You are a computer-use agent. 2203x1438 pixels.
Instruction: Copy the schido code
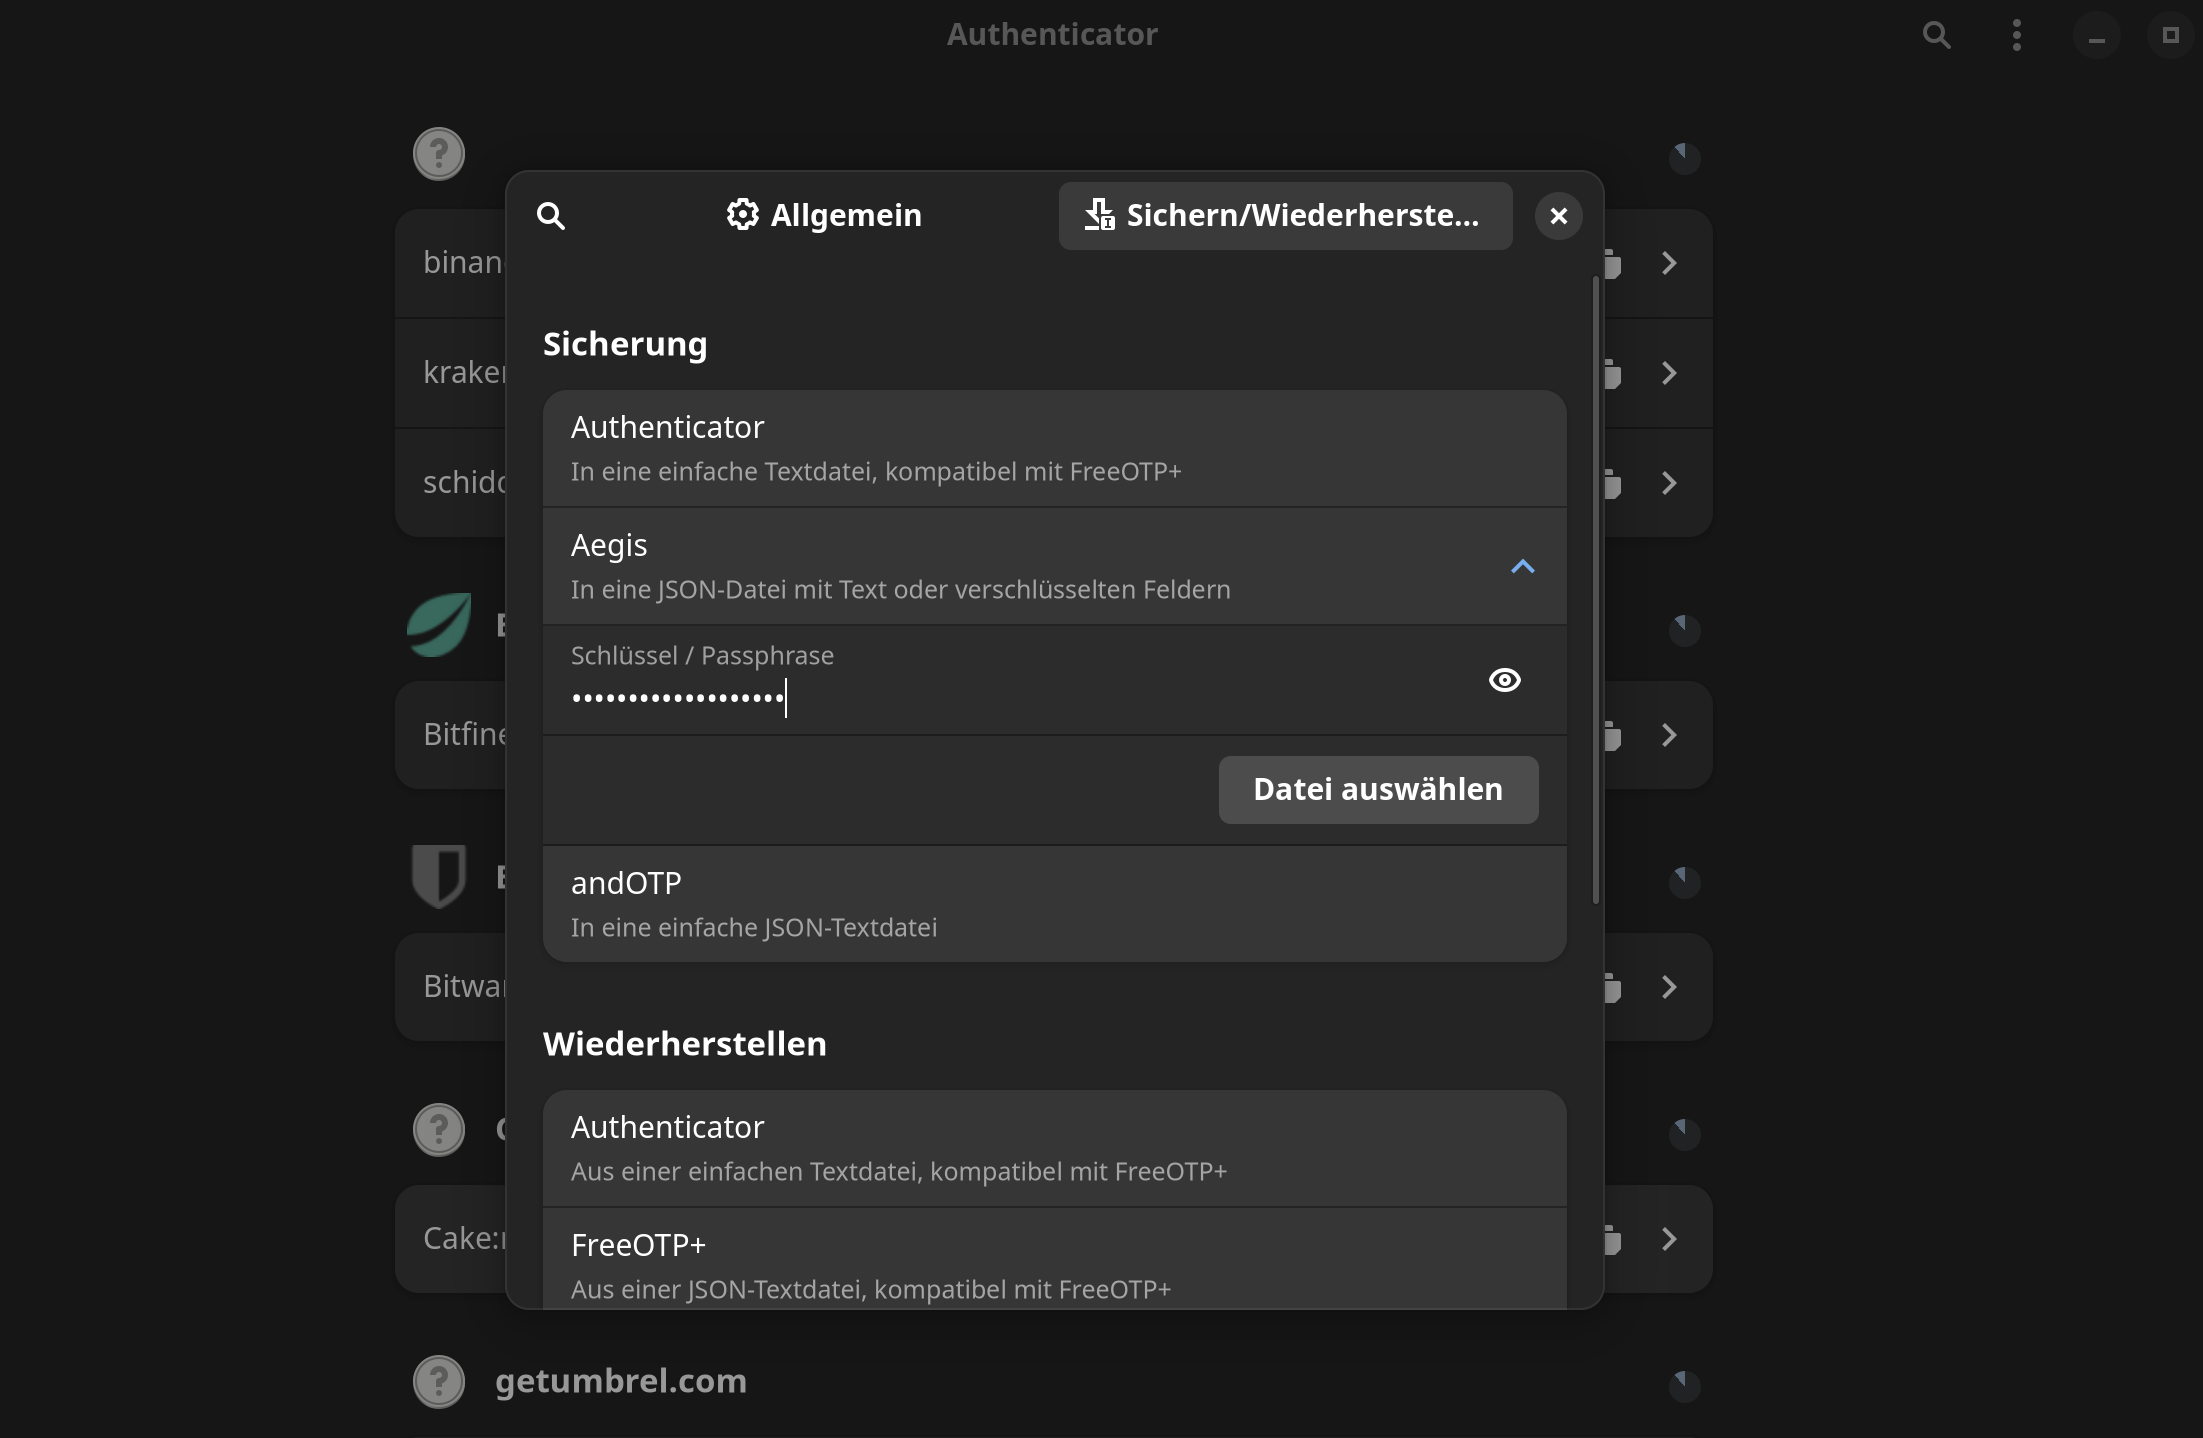[1613, 484]
